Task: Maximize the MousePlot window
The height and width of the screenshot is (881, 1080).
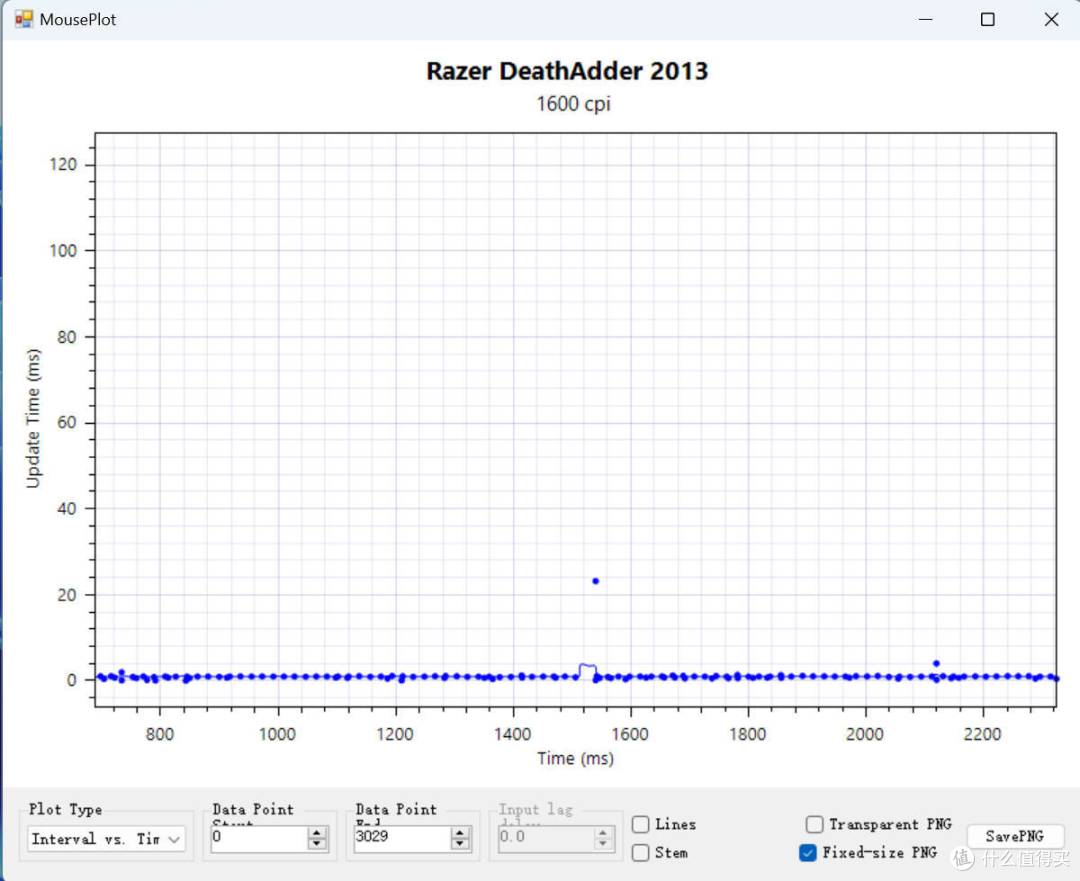Action: pos(988,19)
